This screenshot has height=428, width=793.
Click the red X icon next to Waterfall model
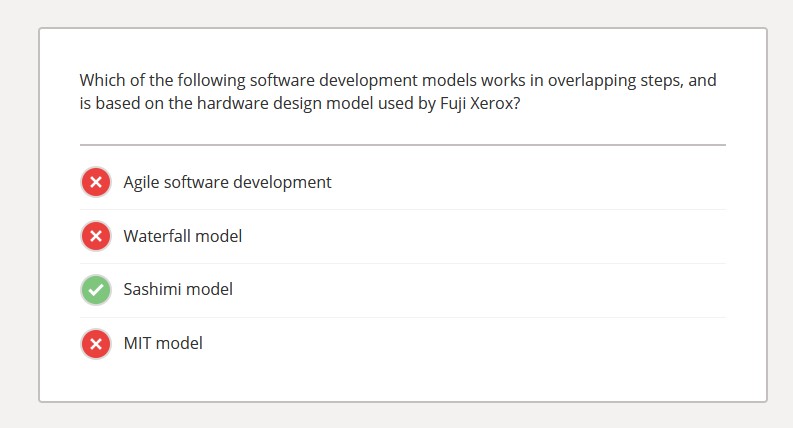pos(95,236)
